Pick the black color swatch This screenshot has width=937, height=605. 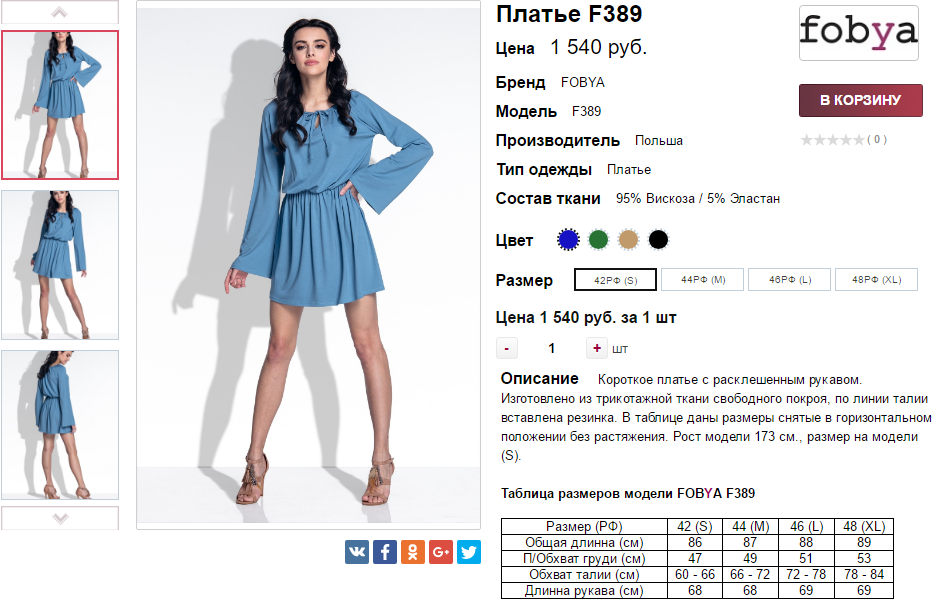pos(658,240)
